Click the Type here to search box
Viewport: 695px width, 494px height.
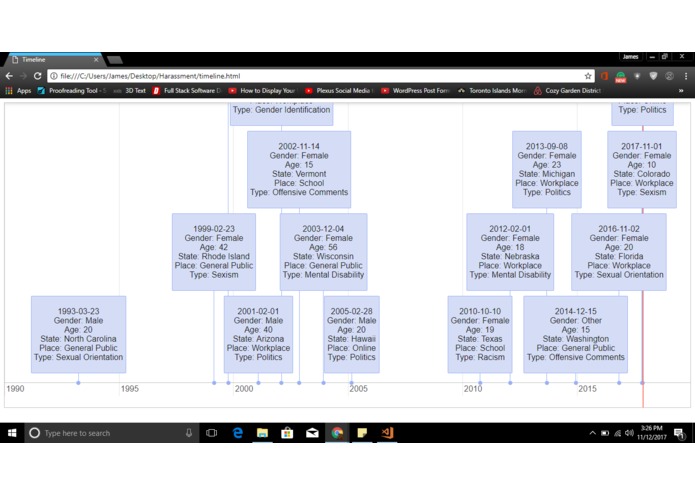[110, 433]
